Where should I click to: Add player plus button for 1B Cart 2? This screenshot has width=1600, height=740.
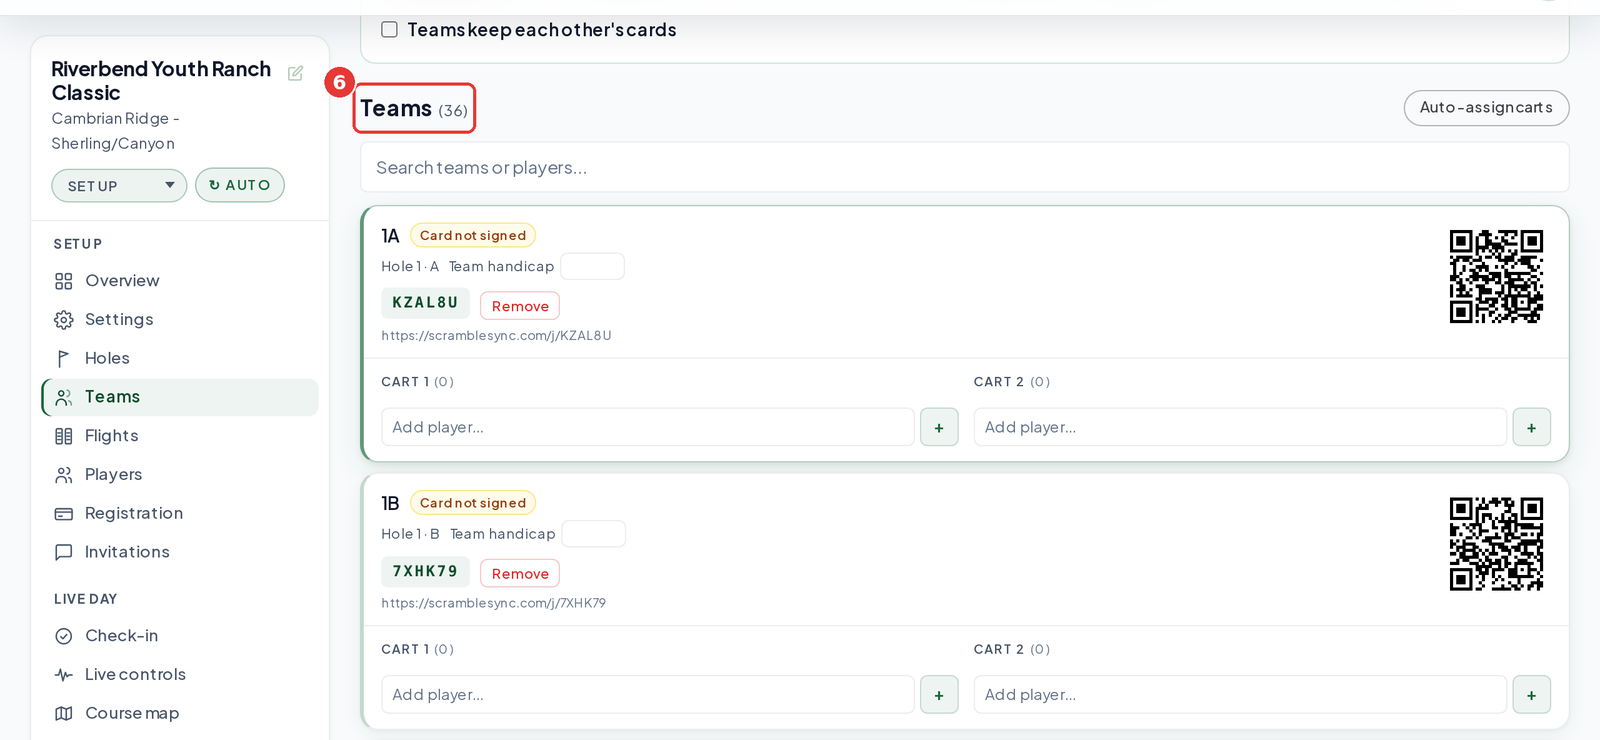1531,695
